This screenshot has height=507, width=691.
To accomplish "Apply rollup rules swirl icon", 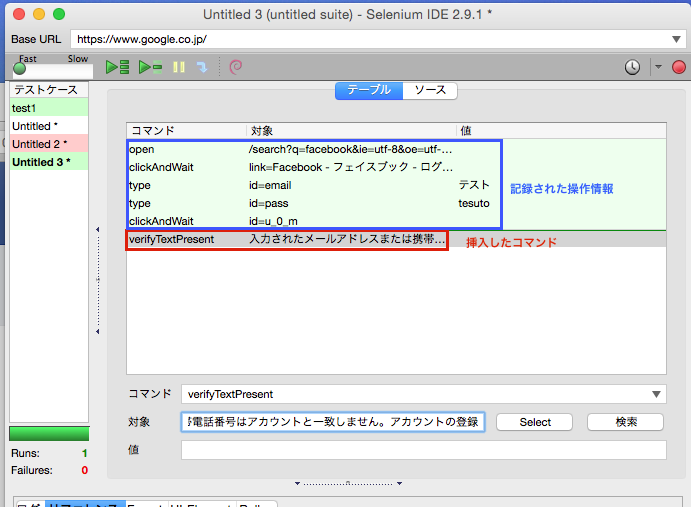I will pos(236,68).
